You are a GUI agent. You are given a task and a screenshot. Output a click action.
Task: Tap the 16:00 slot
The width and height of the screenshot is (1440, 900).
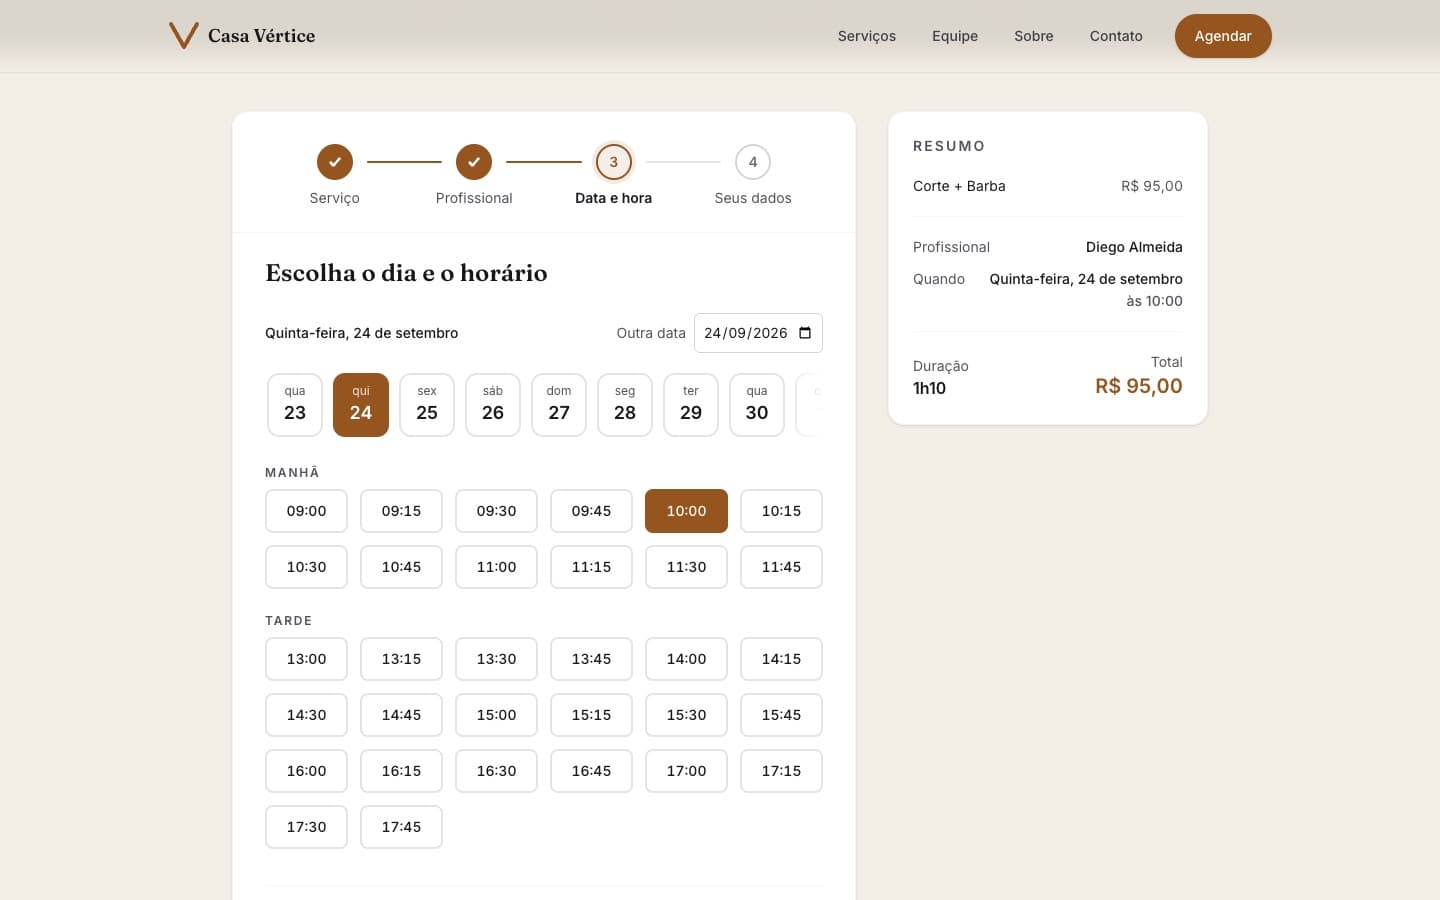(306, 771)
